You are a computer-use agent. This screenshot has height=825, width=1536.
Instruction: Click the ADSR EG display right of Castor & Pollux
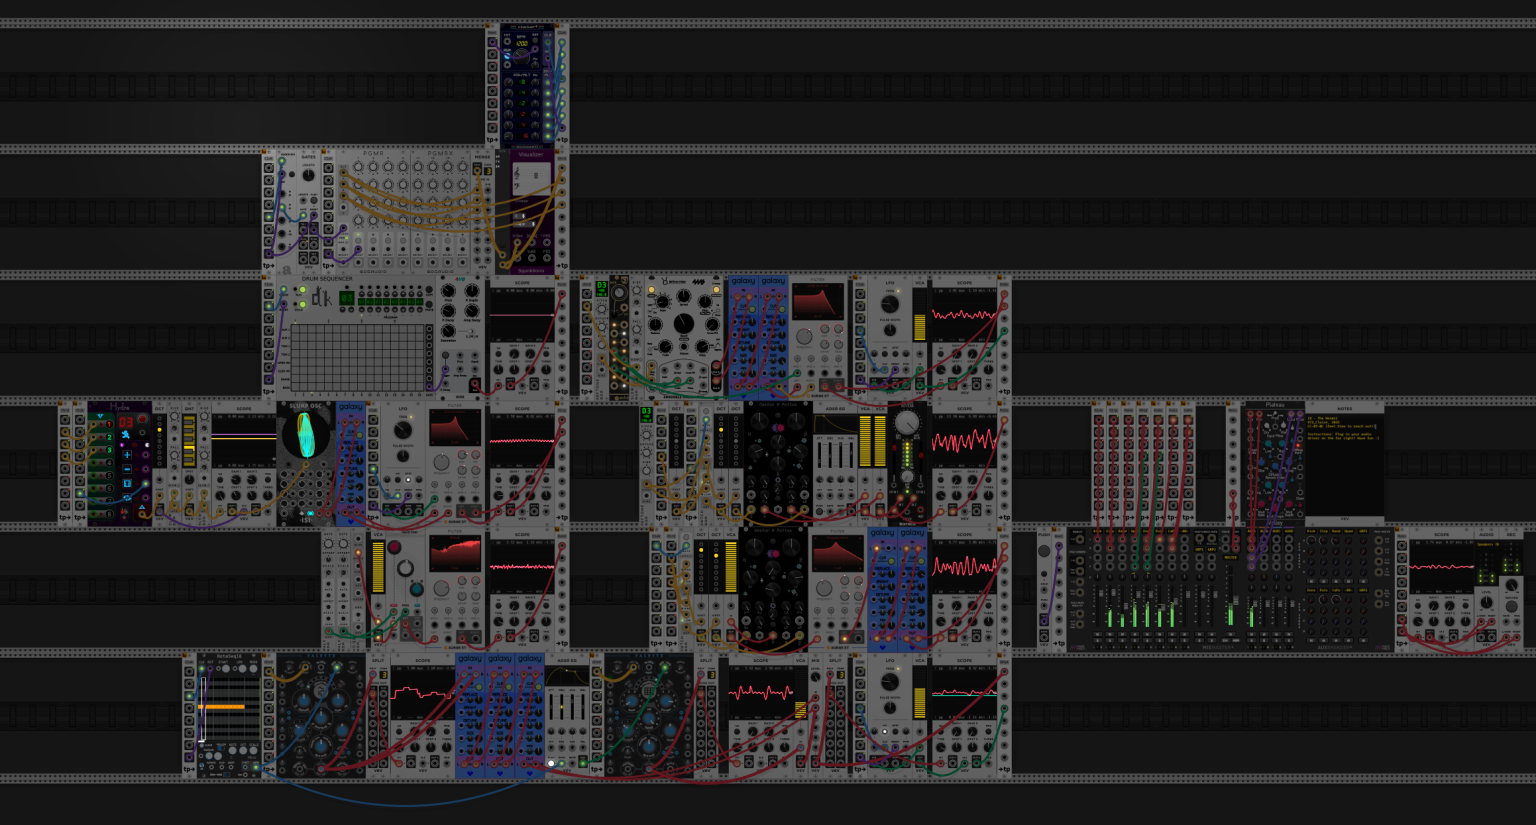(835, 424)
